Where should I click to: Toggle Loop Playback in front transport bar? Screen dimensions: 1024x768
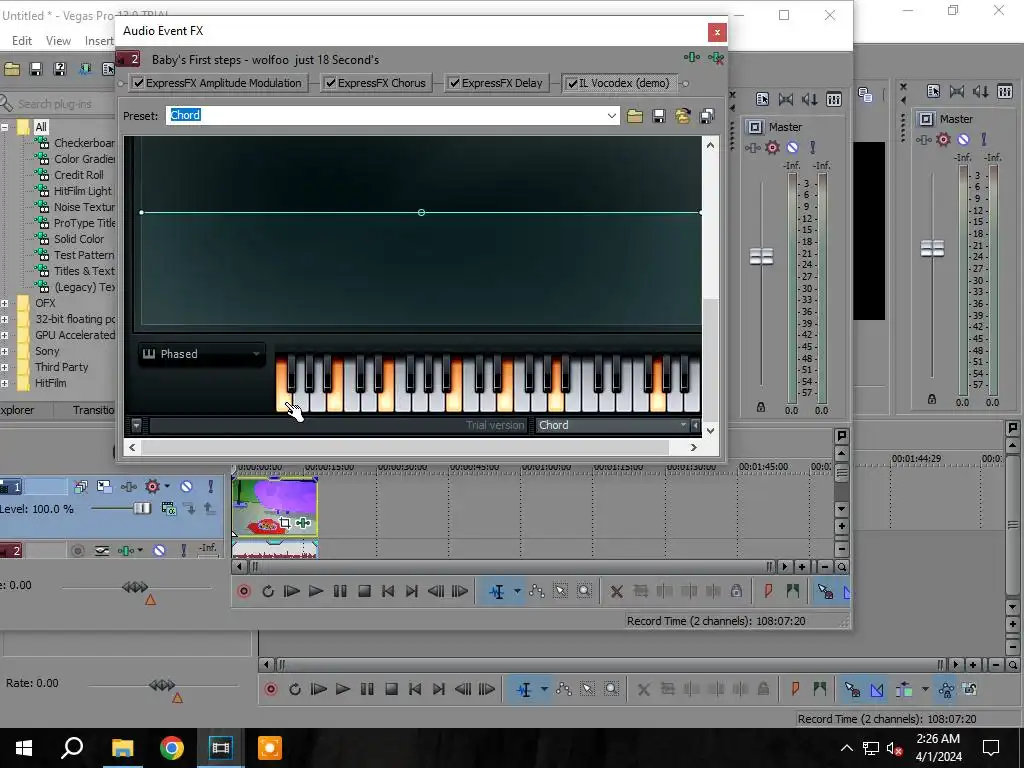pyautogui.click(x=268, y=592)
